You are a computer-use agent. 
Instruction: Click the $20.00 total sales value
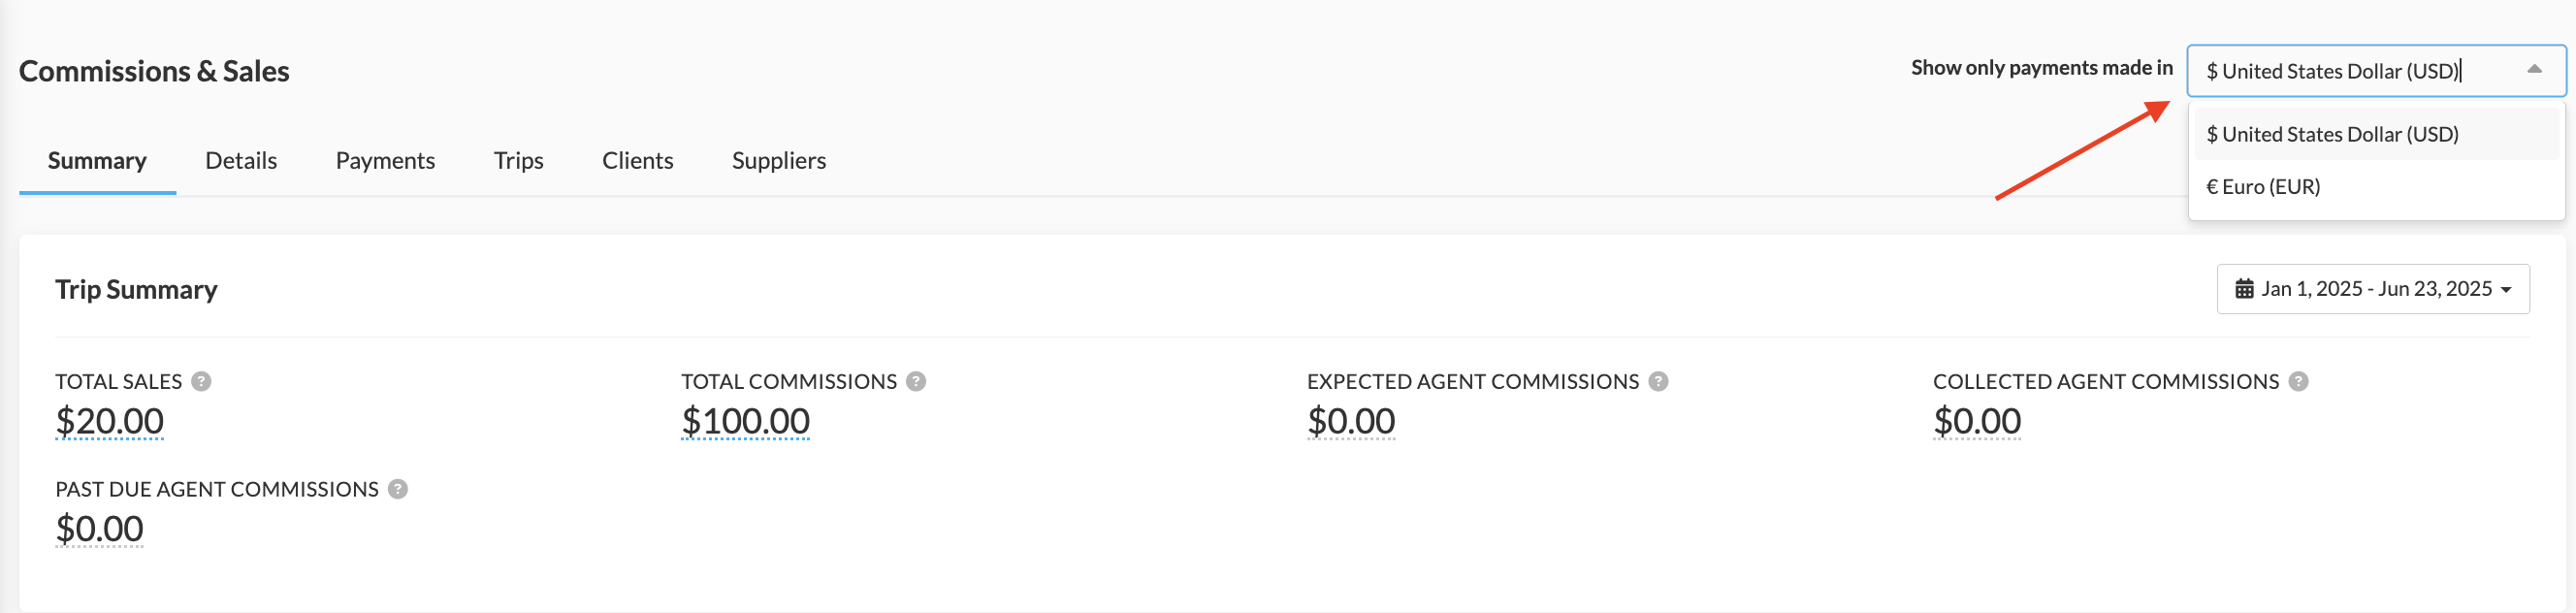[110, 421]
